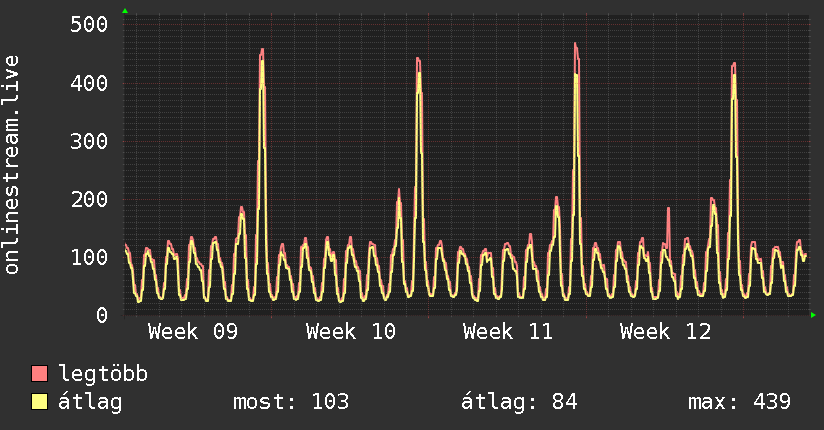Click the 500 y-axis tick label
This screenshot has height=430, width=824.
(89, 25)
